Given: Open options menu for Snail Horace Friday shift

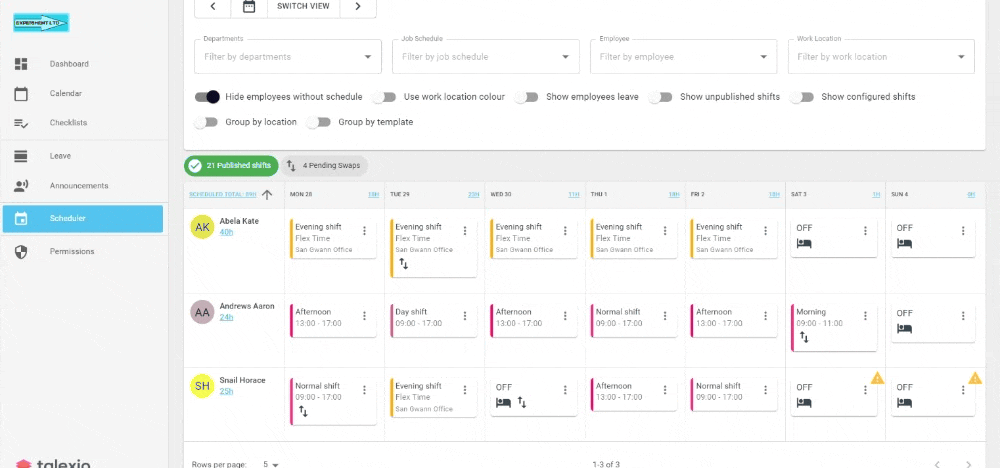Looking at the screenshot, I should pos(765,390).
